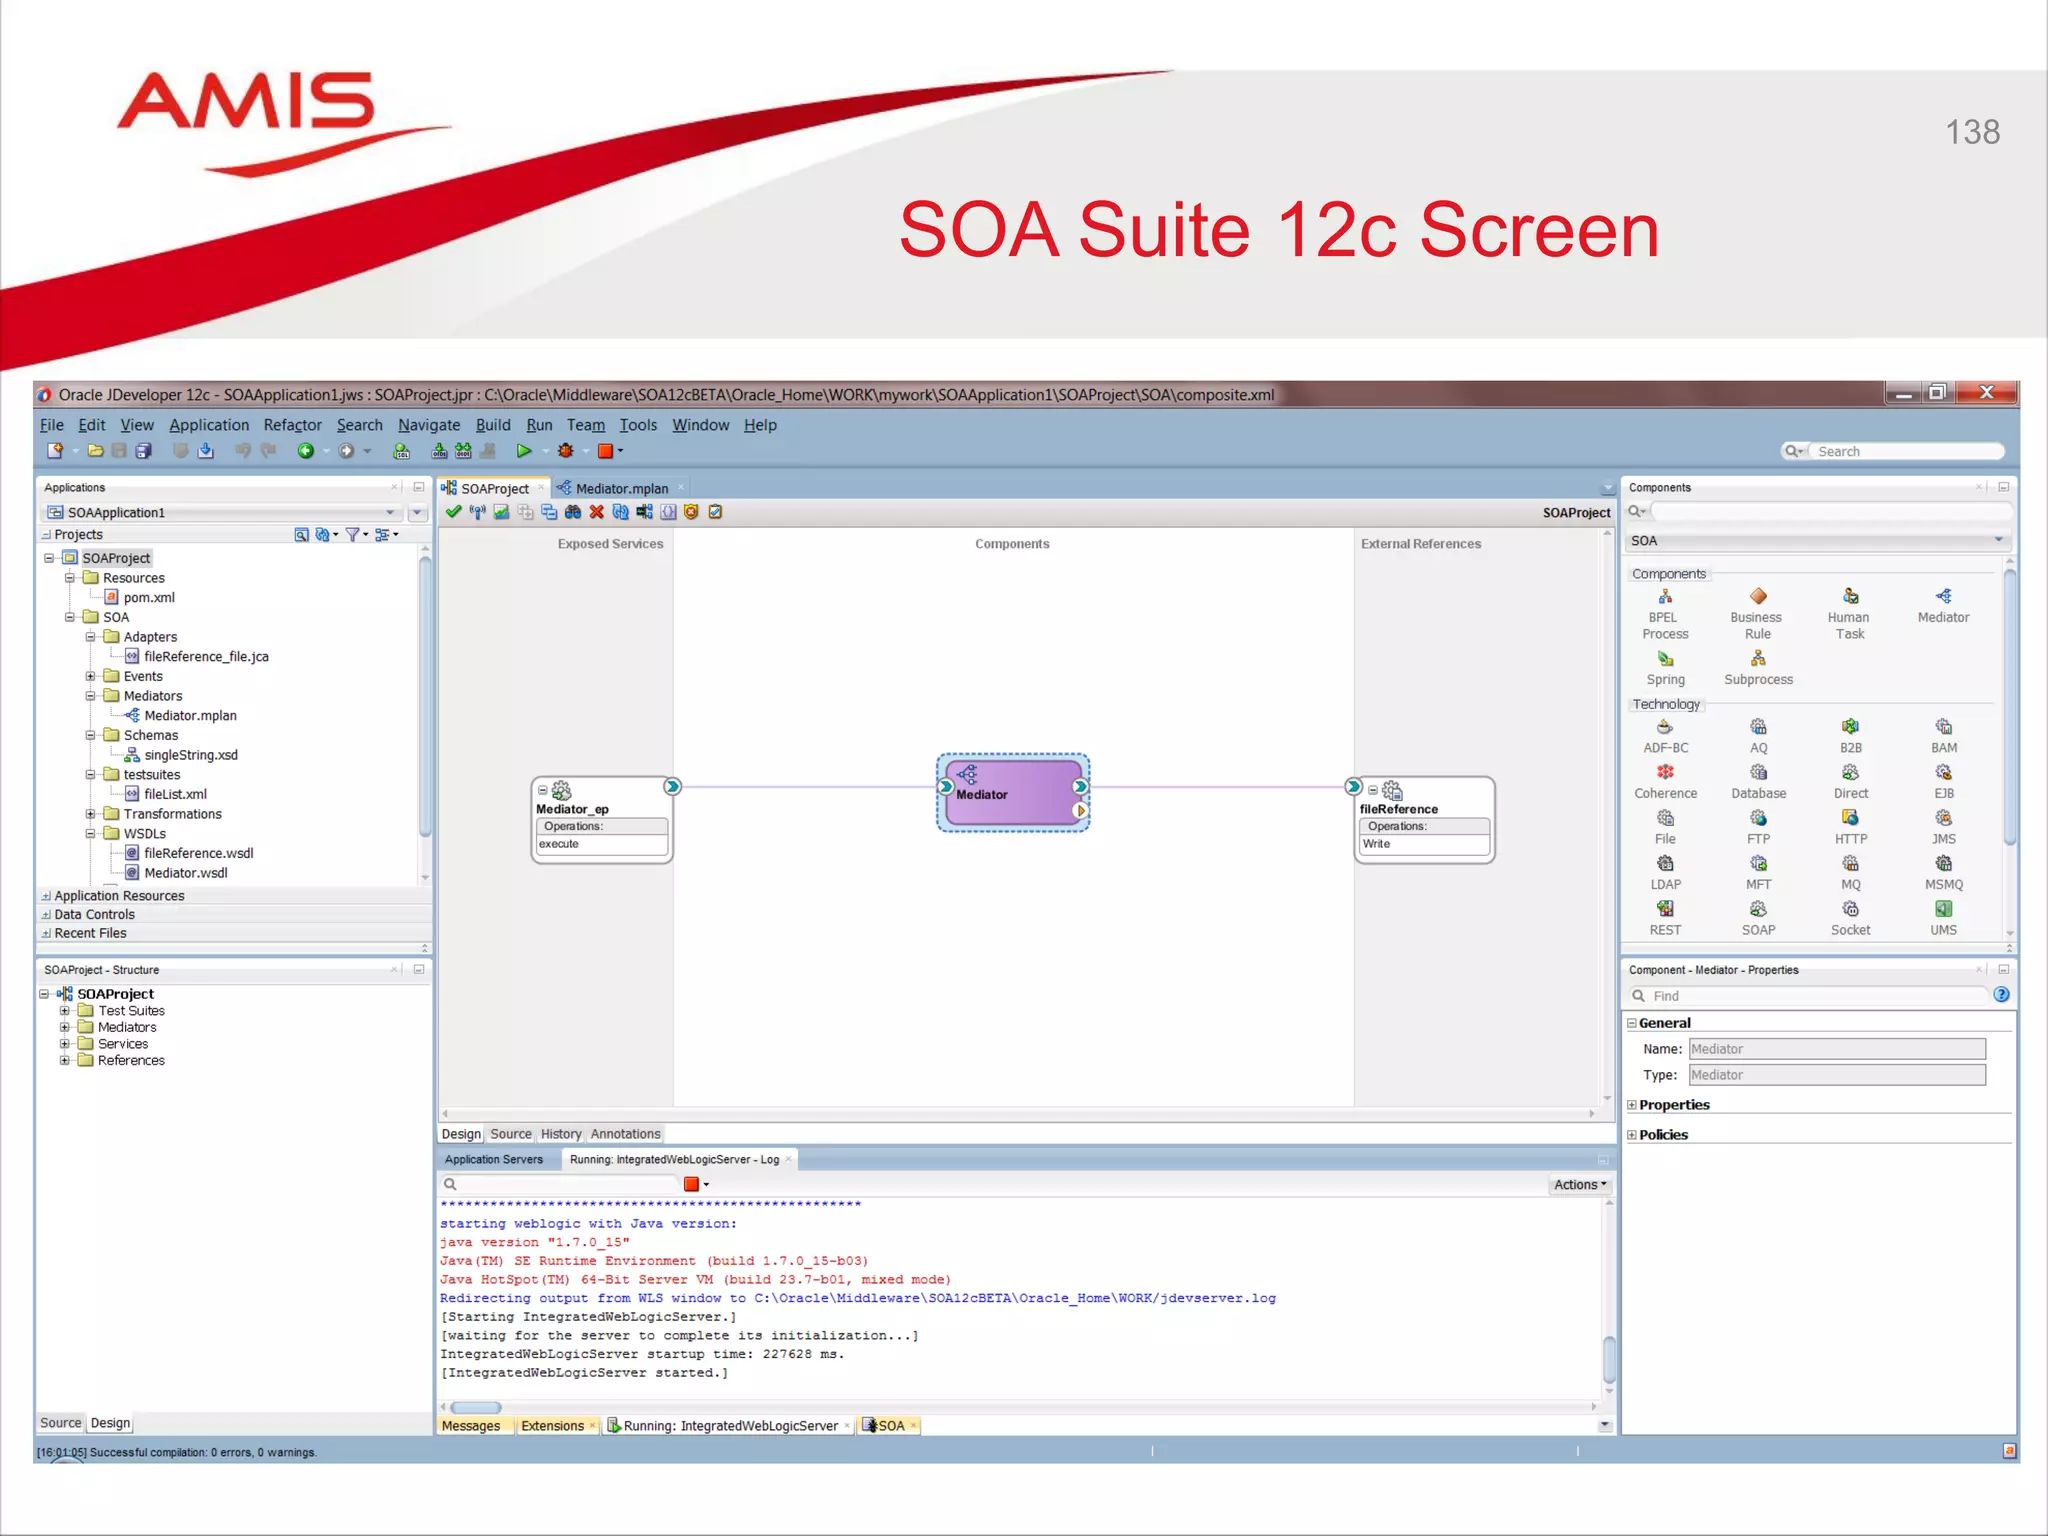The height and width of the screenshot is (1536, 2048).
Task: Select the Mediator_ep exposed service
Action: click(x=602, y=819)
